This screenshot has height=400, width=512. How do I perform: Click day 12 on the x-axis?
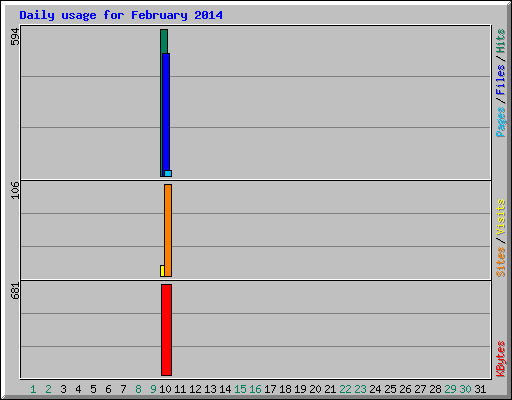click(x=195, y=389)
